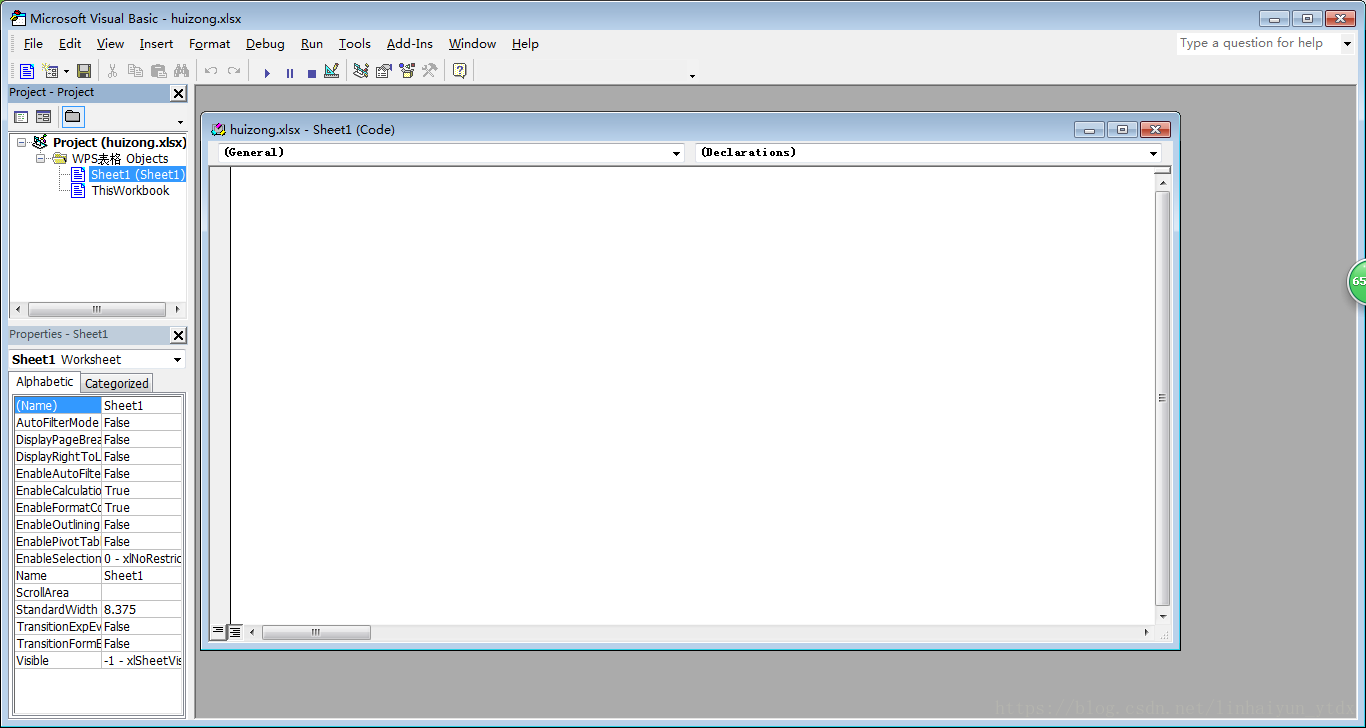1366x728 pixels.
Task: Click the Visual Basic Help question icon
Action: tap(460, 71)
